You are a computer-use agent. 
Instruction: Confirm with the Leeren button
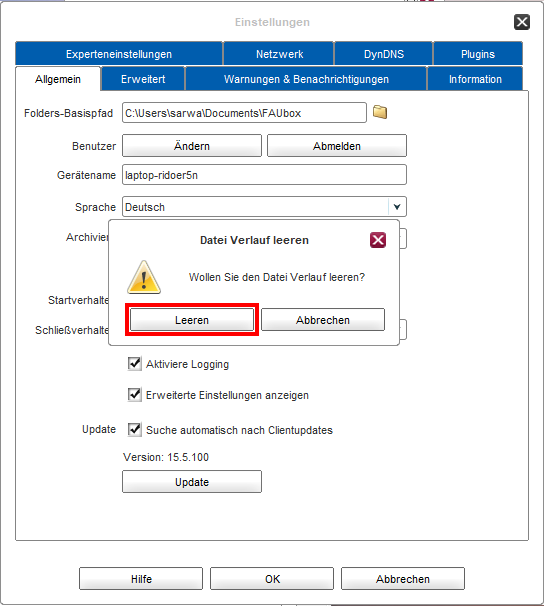click(x=192, y=320)
